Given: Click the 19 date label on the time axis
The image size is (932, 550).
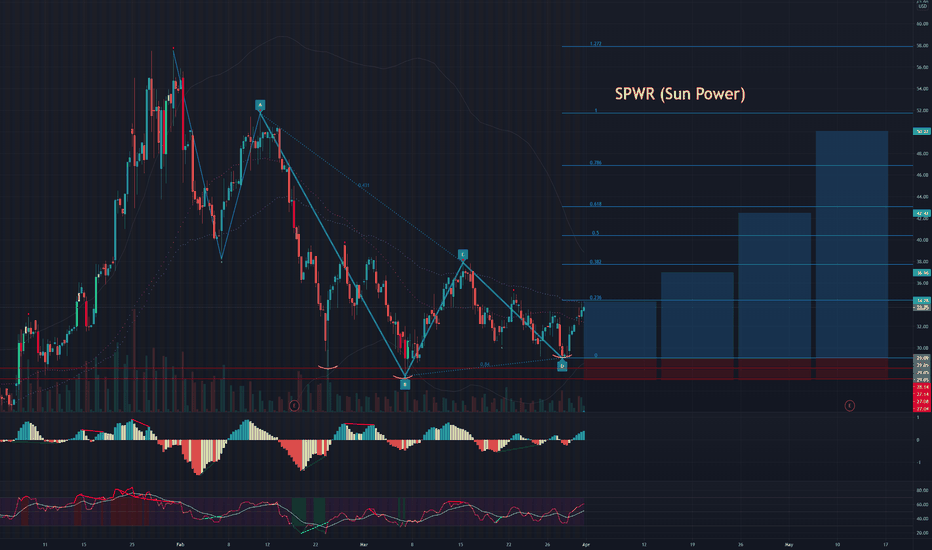Looking at the screenshot, I should (692, 544).
